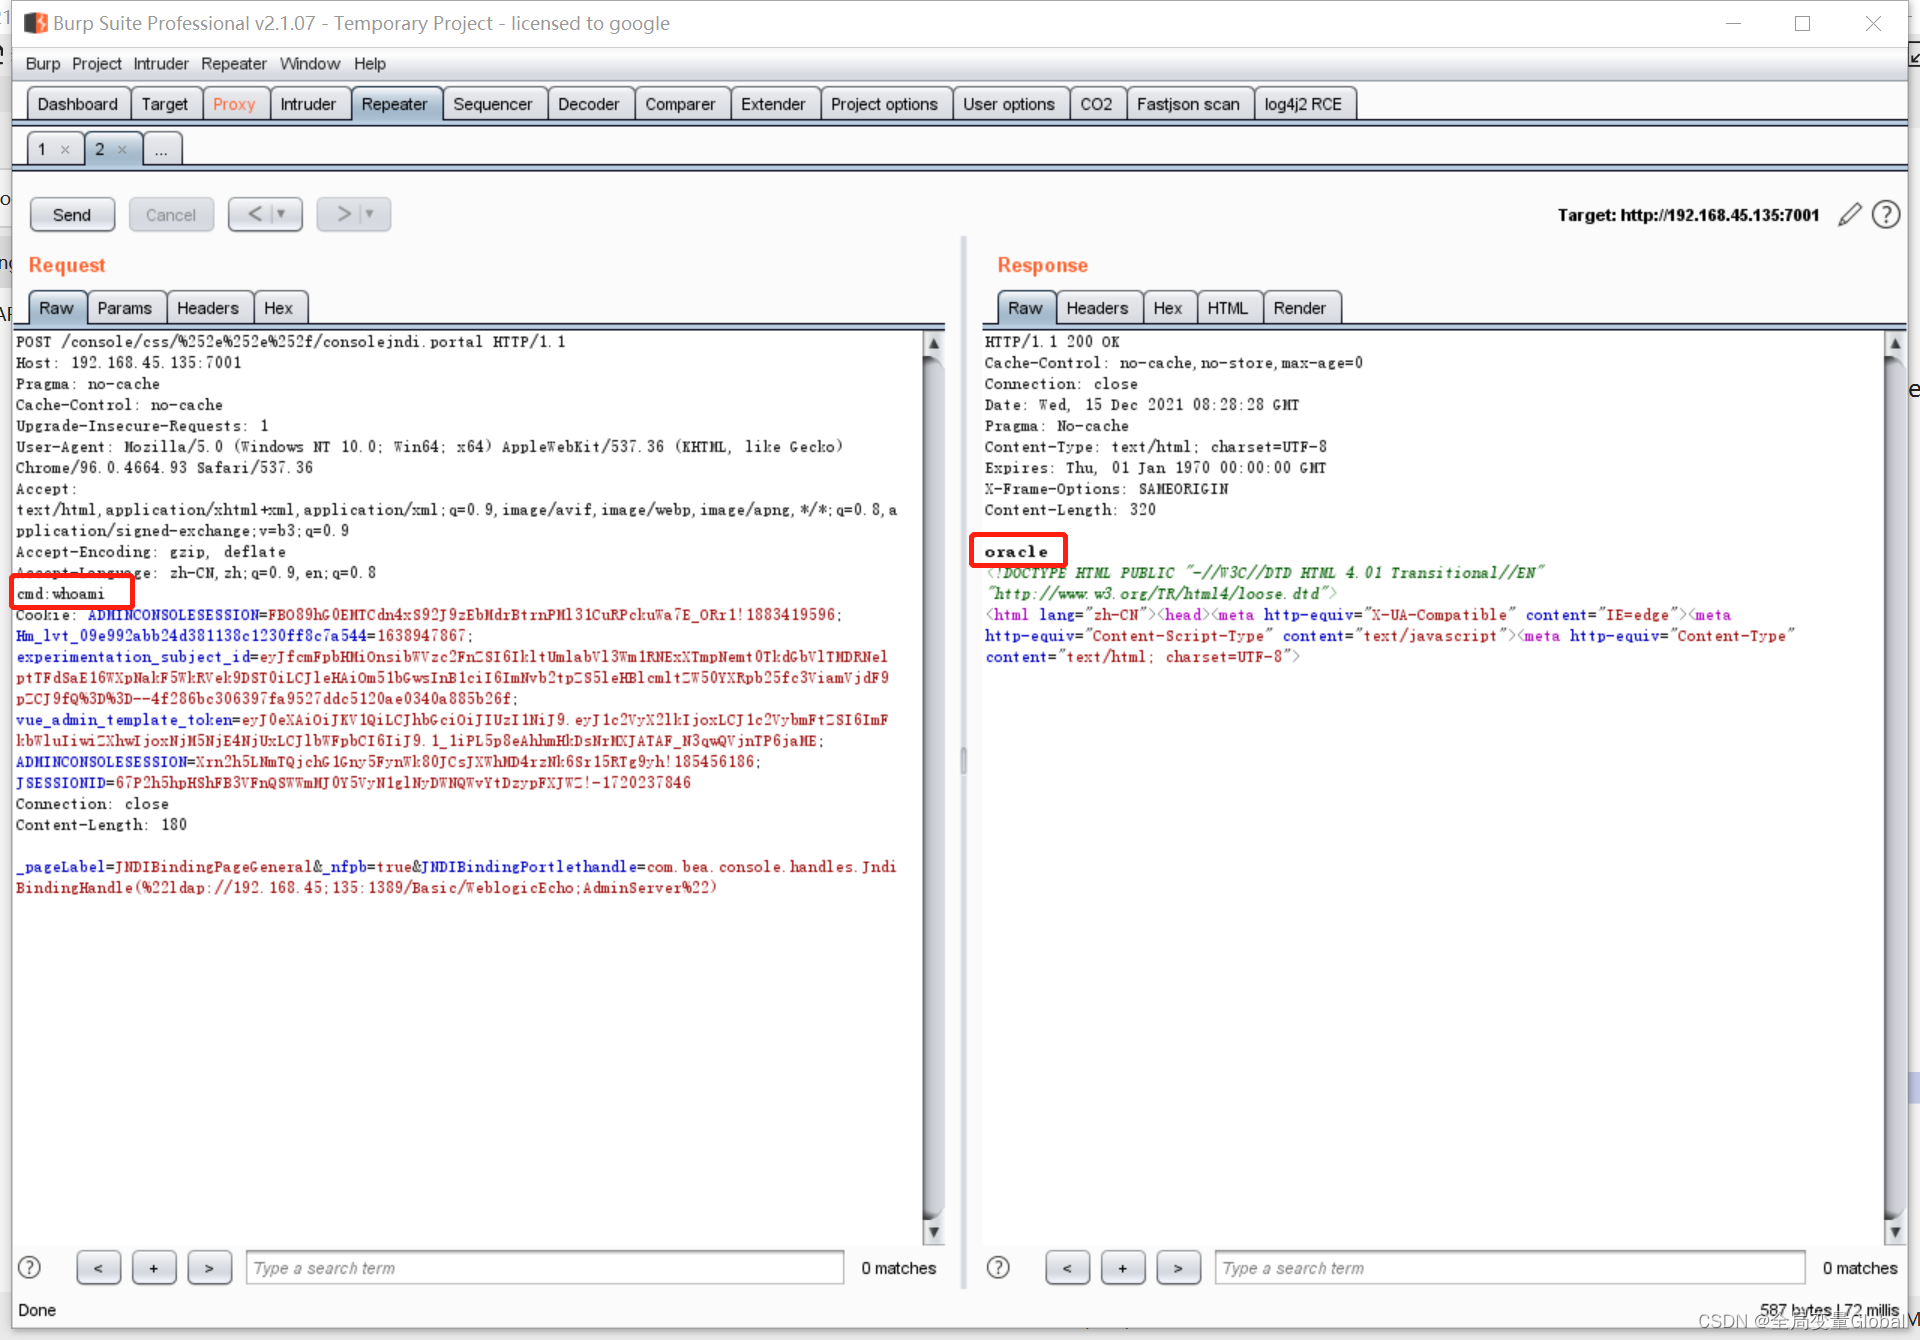Screen dimensions: 1920x1340
Task: Switch response view to Hex
Action: 1168,308
